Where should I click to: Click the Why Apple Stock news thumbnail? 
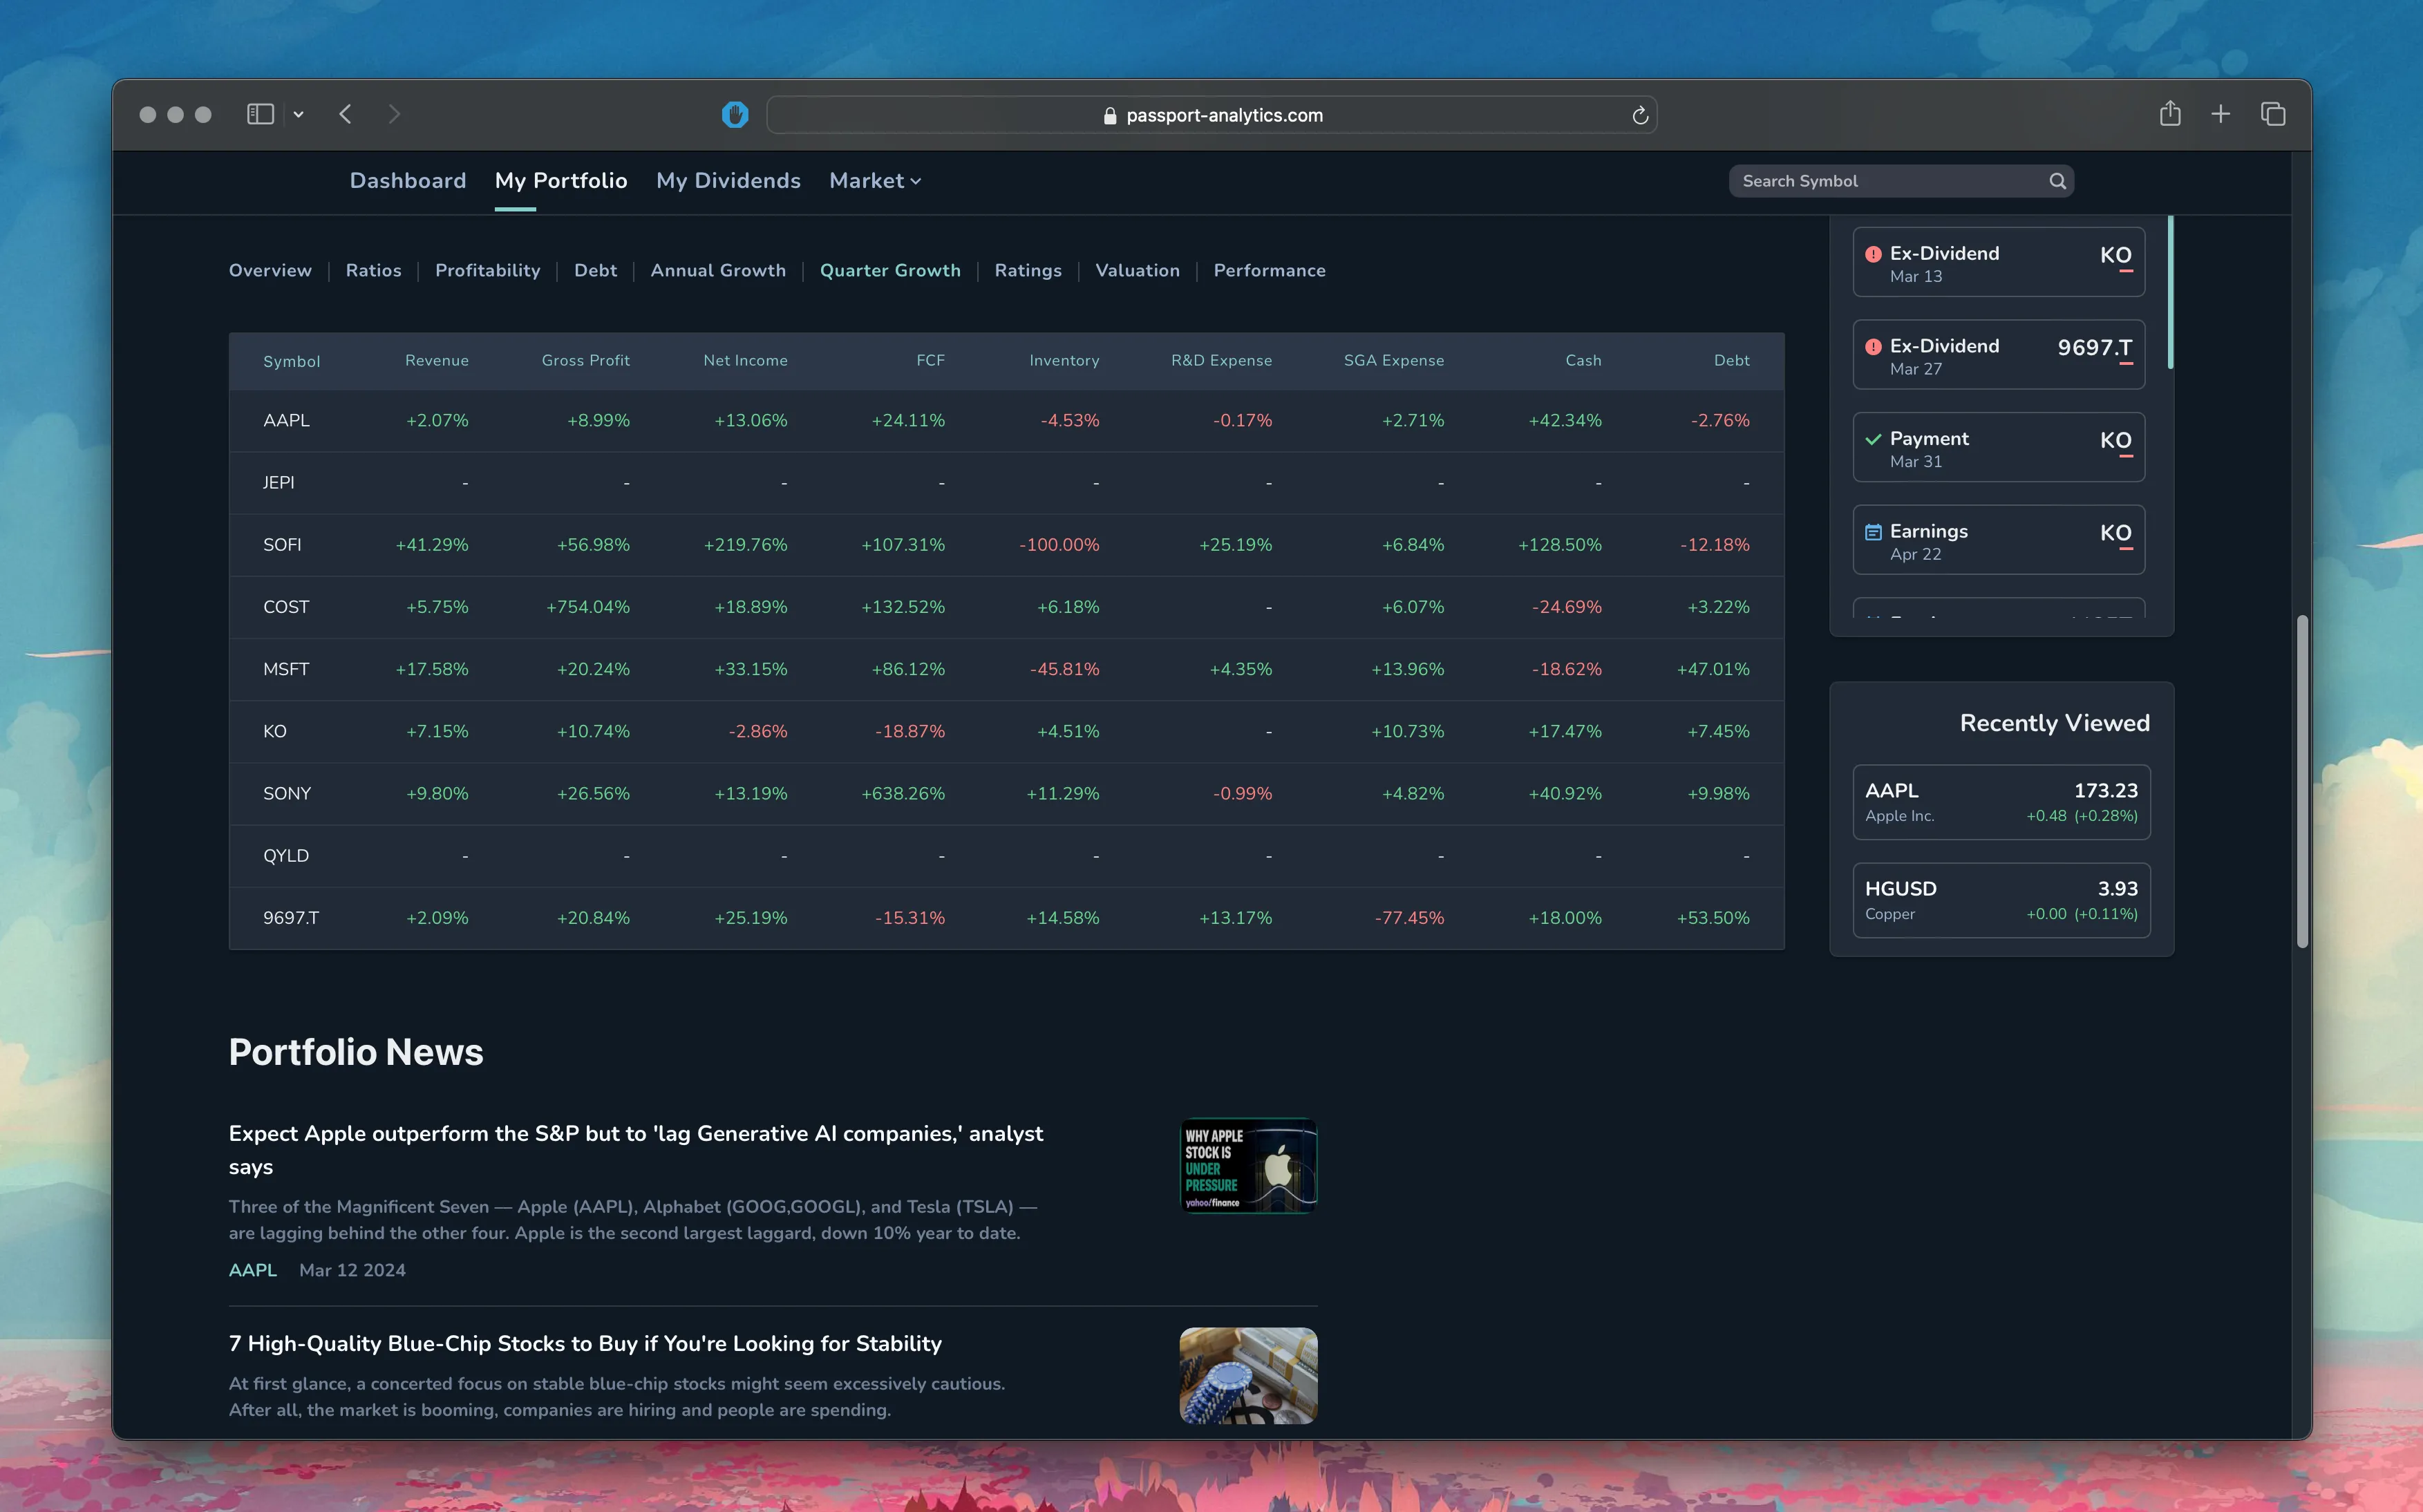pos(1248,1165)
